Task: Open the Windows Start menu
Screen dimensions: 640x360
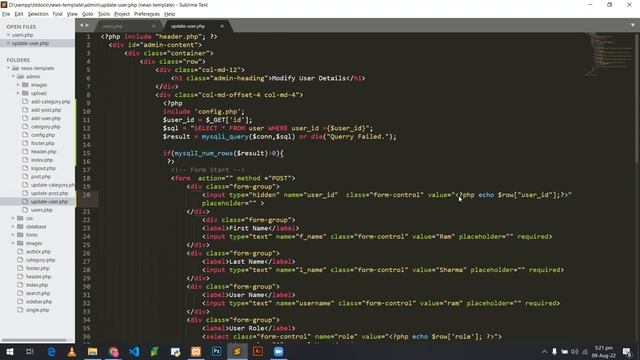Action: tap(9, 351)
